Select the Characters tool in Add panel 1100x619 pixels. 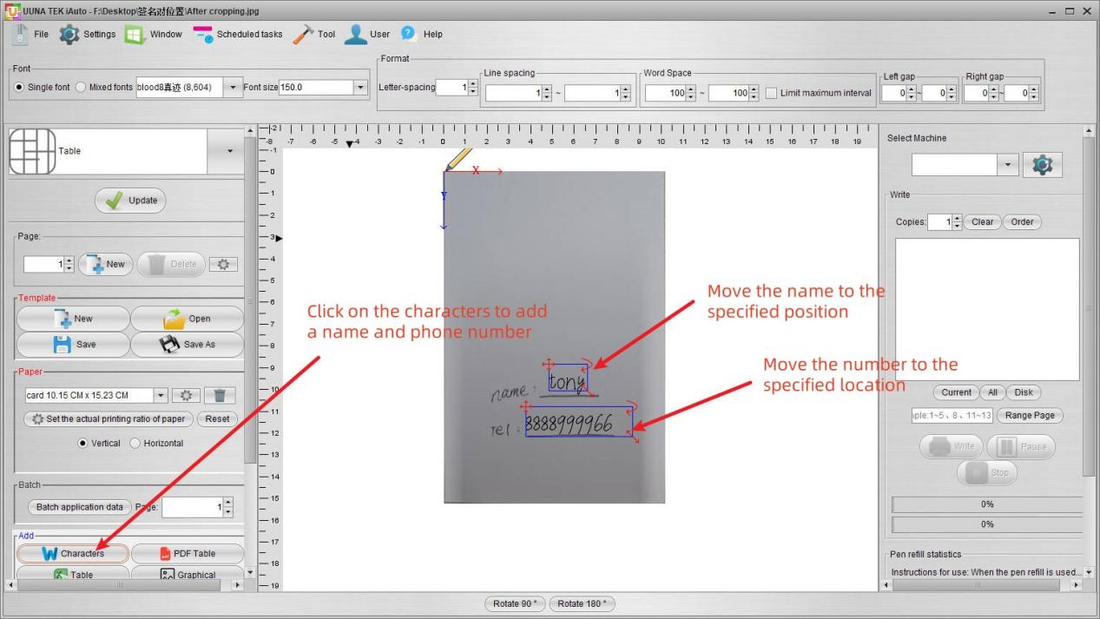[x=71, y=552]
